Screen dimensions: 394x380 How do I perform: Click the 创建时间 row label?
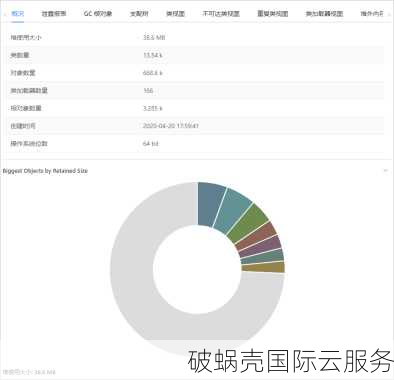click(x=23, y=126)
